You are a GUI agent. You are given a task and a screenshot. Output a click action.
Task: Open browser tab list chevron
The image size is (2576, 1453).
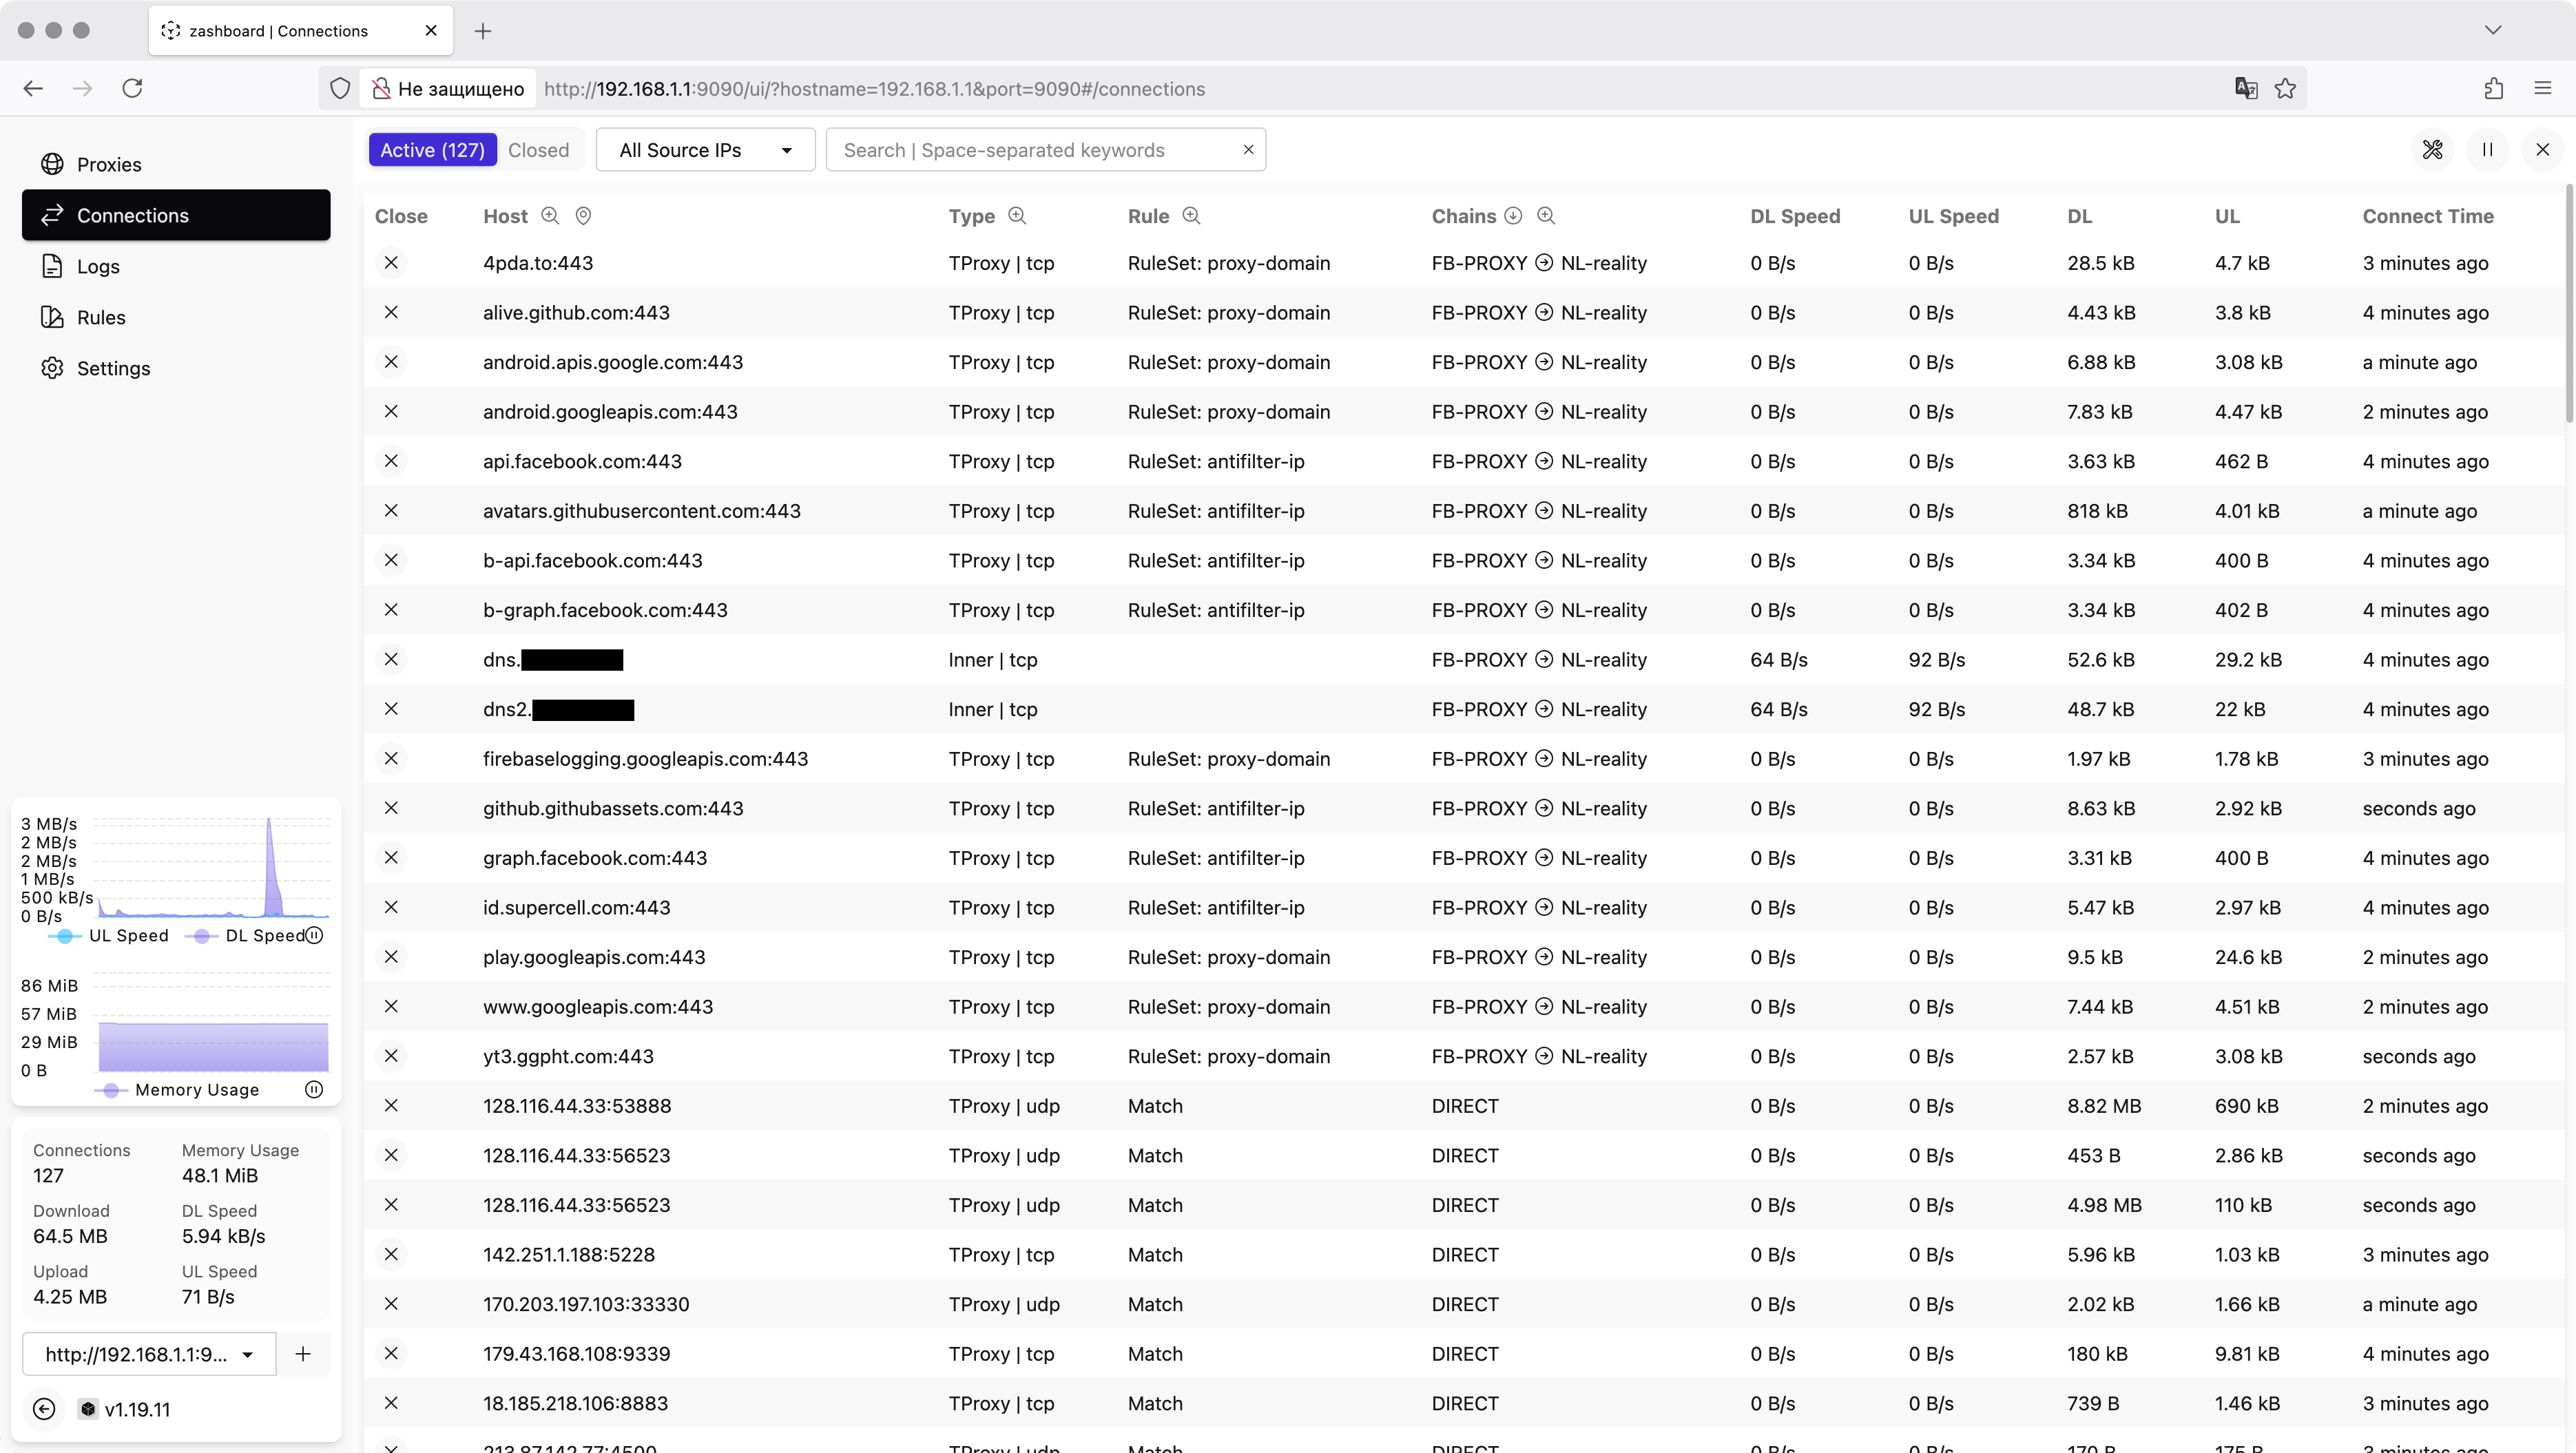click(2493, 30)
